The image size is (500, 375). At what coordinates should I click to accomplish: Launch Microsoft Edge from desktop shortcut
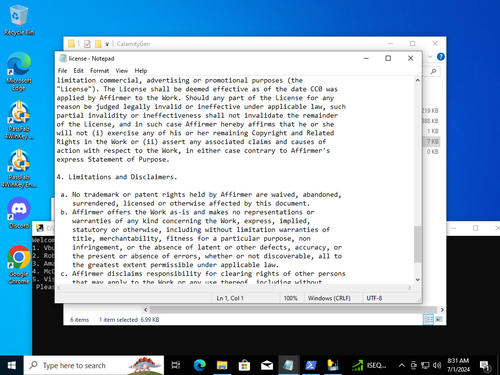(x=19, y=71)
